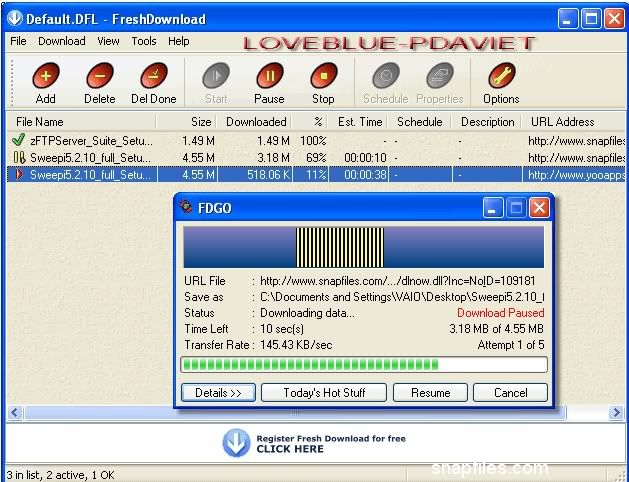This screenshot has width=629, height=482.
Task: Click the Start toolbar icon
Action: coord(216,76)
